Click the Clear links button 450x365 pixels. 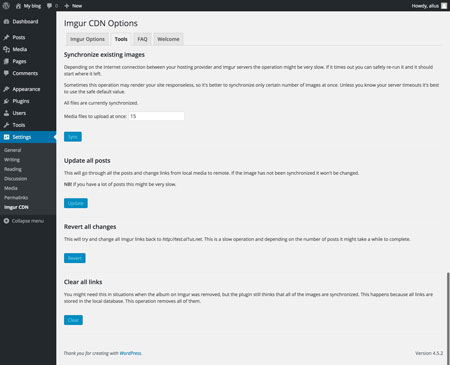pyautogui.click(x=73, y=320)
